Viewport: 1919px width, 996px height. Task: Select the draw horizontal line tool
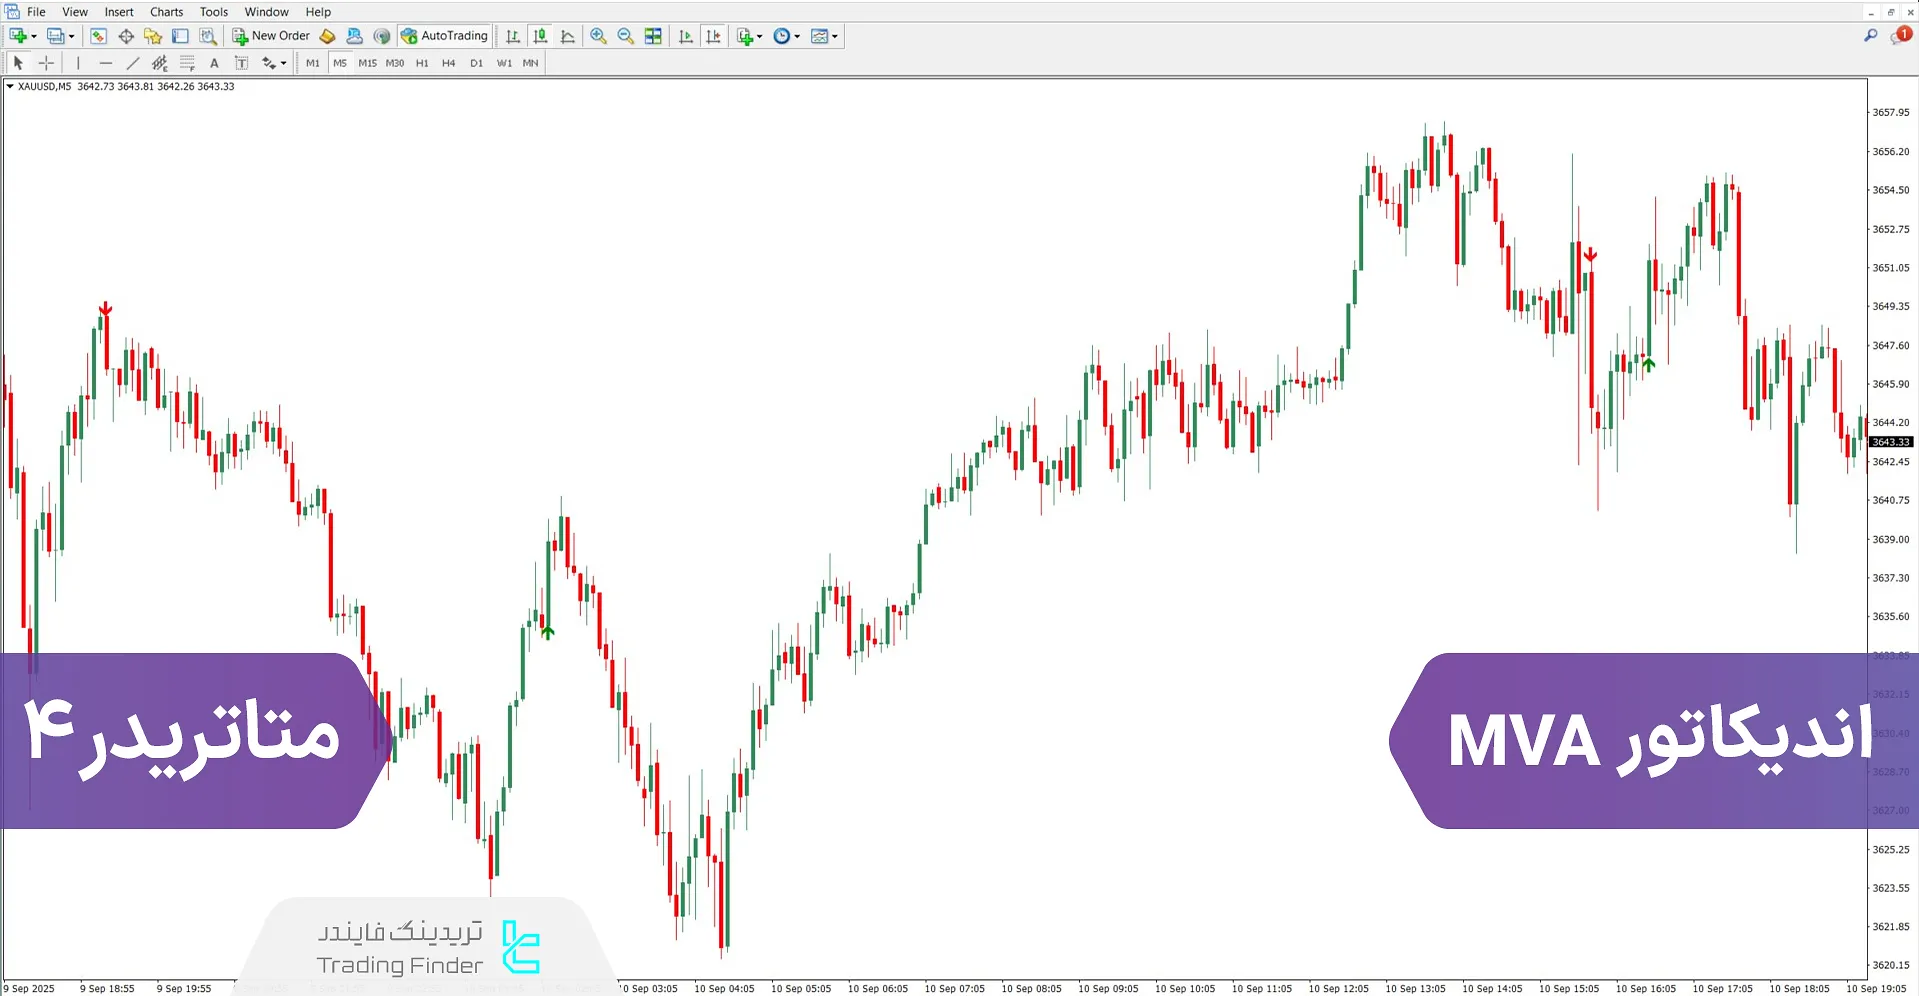(x=105, y=63)
